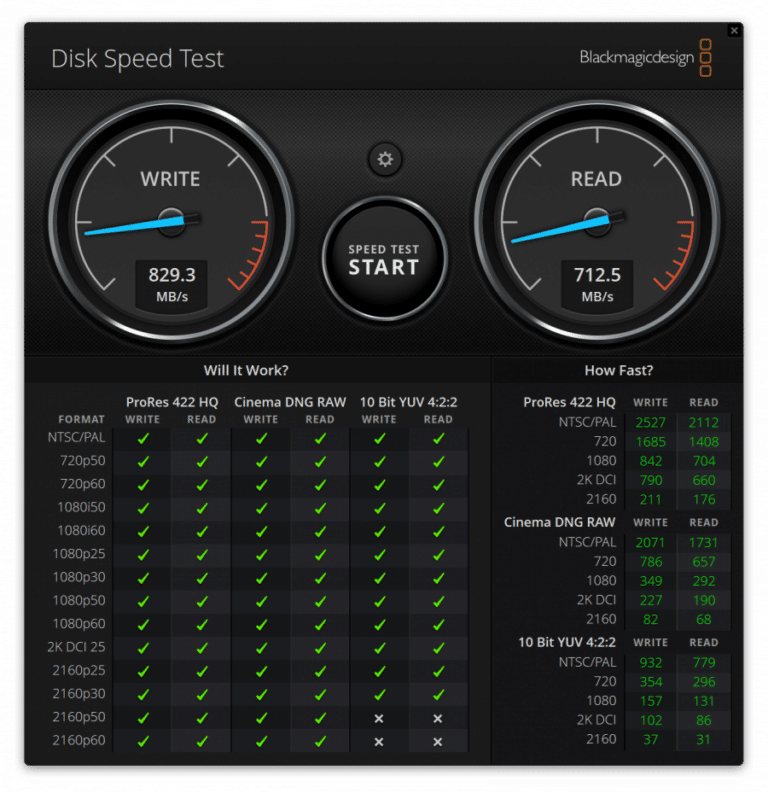
Task: Click the 1080p60 Cinema DNG read checkmark
Action: 320,625
